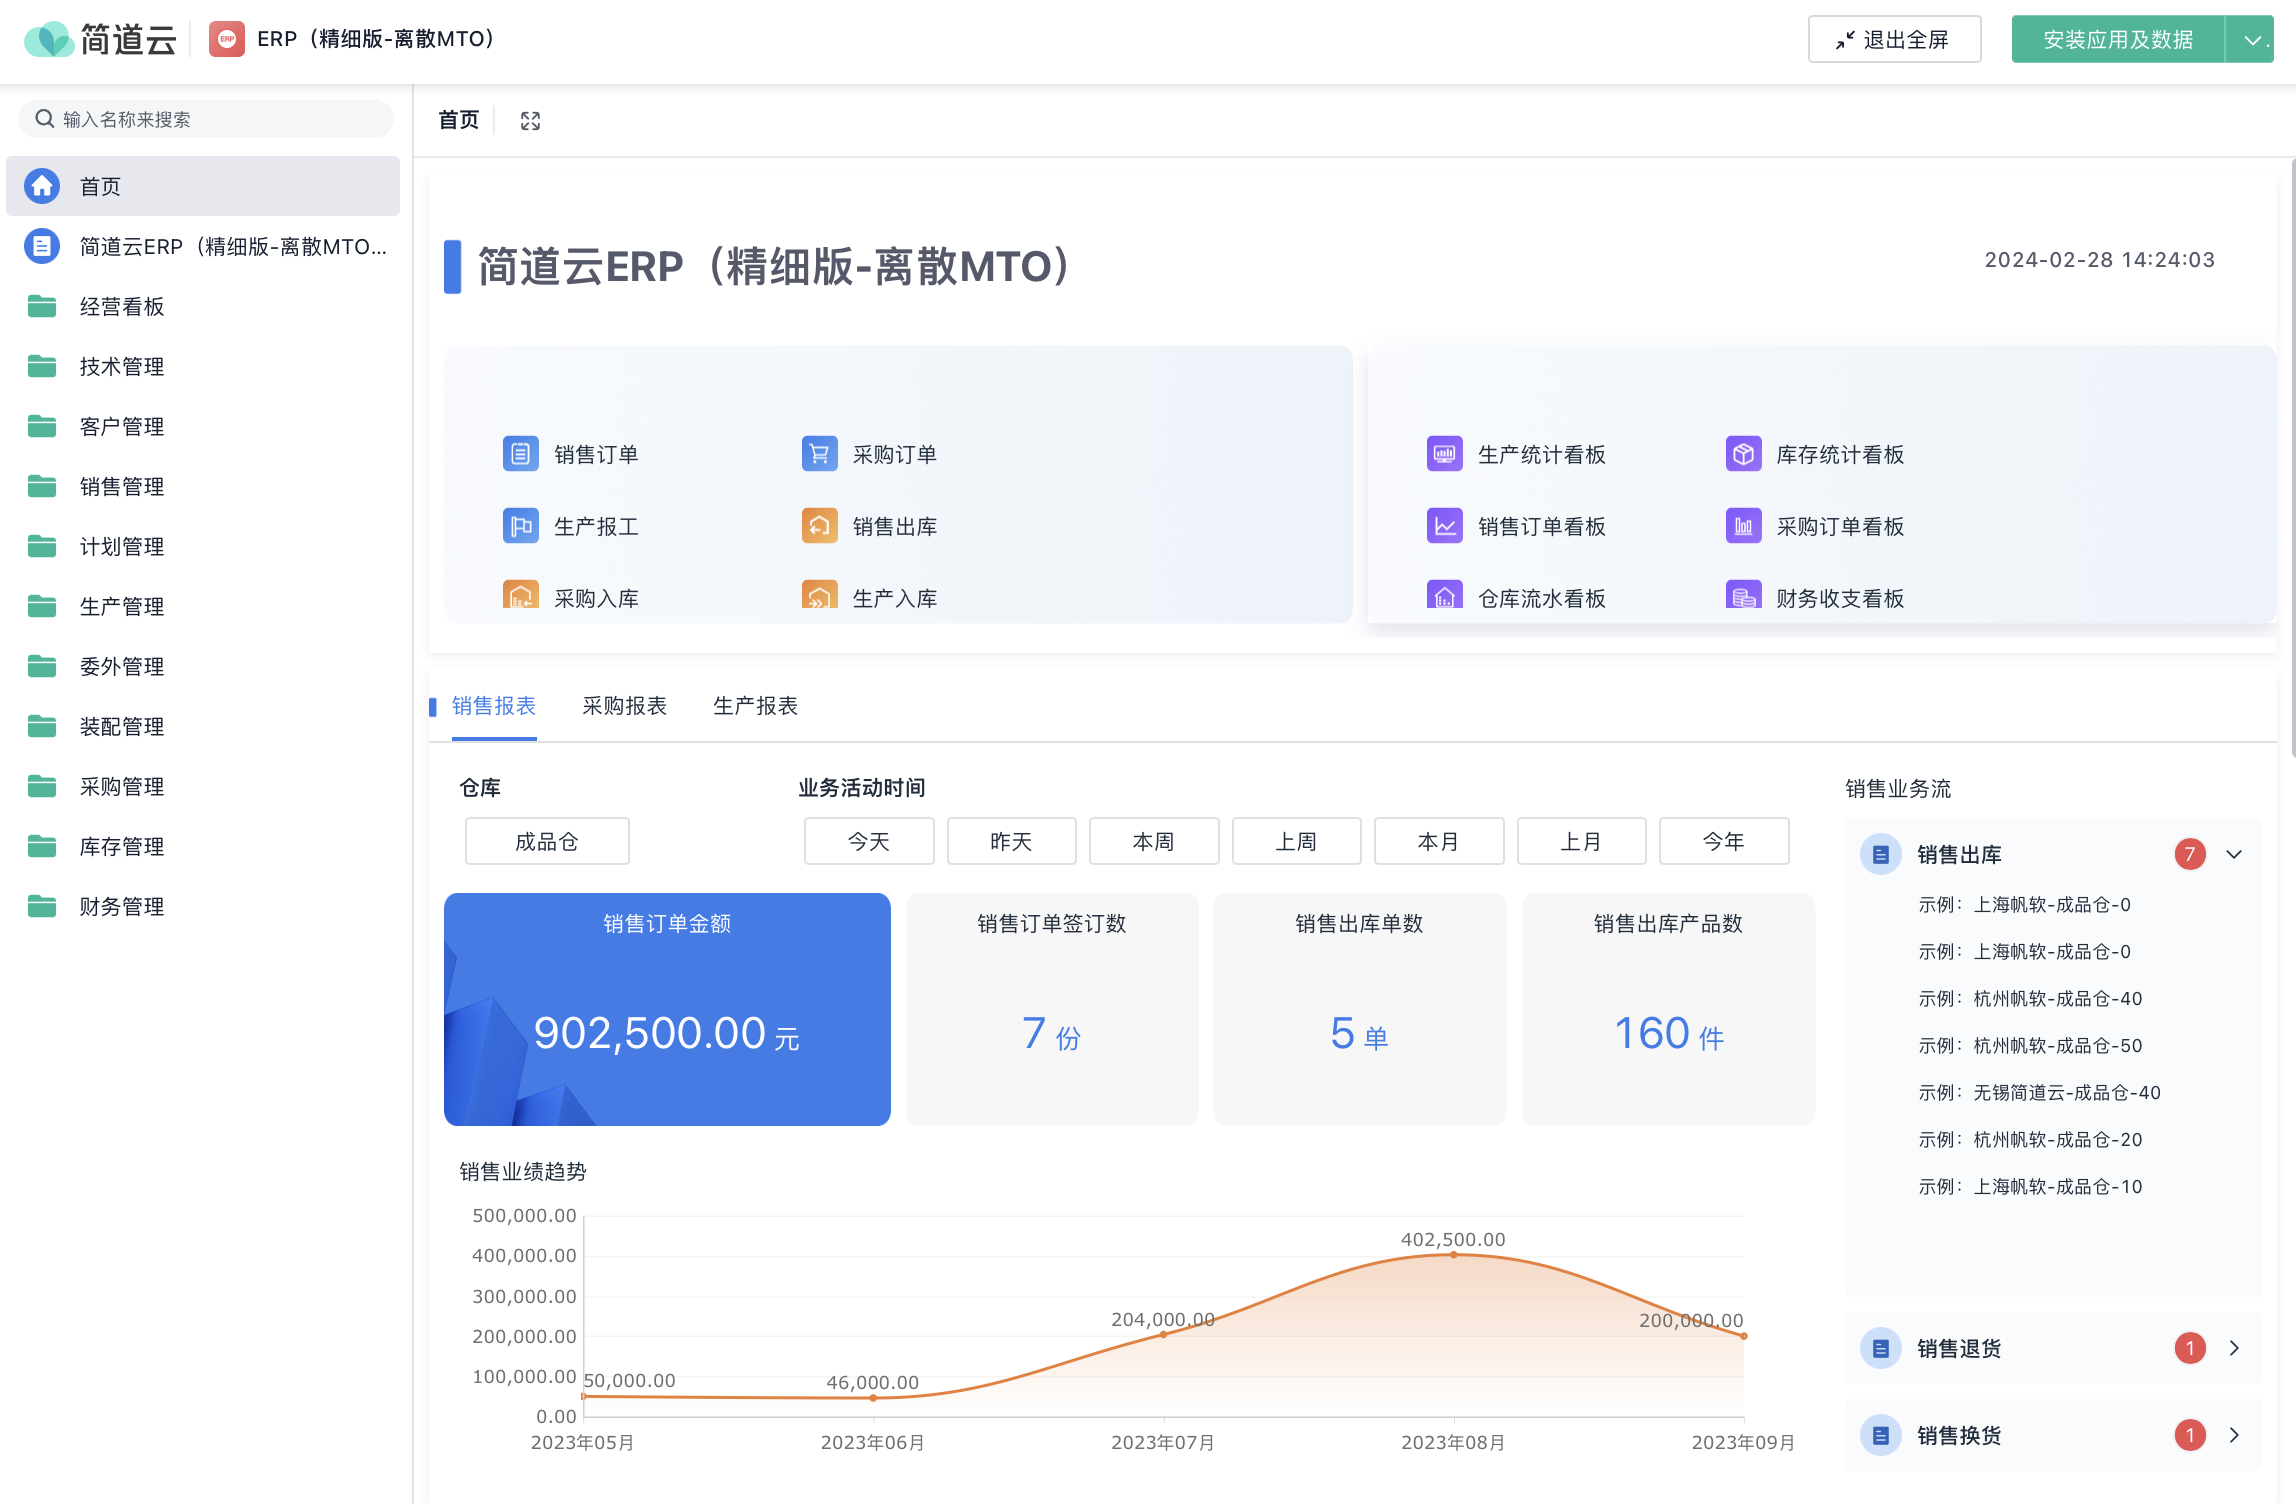Open the 库存统计看板 inventory dashboard icon
Screen dimensions: 2296x1504
click(1742, 453)
